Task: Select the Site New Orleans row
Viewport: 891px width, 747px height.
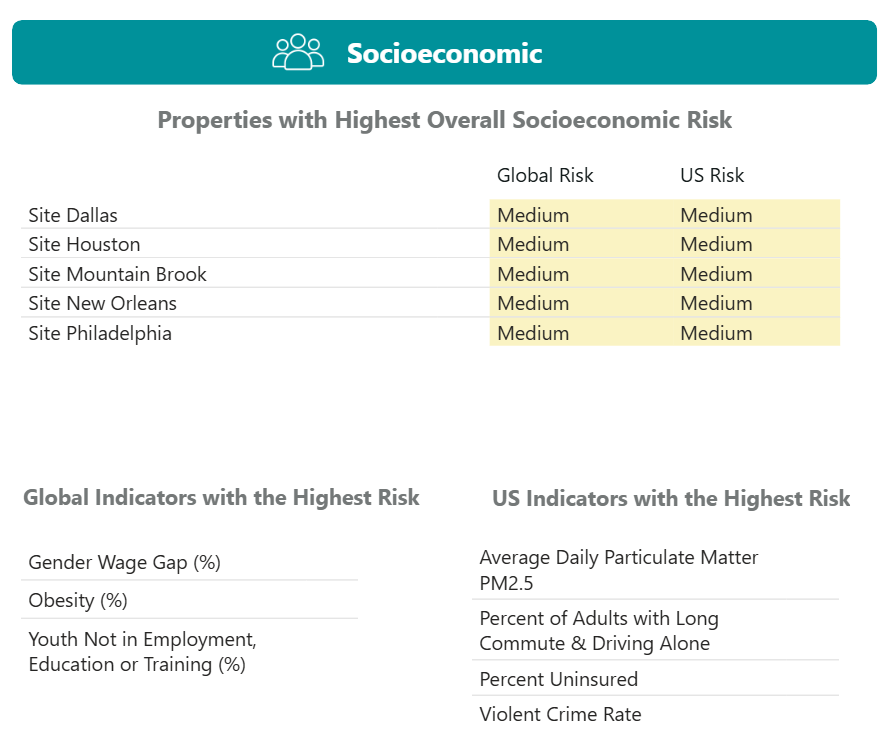Action: point(102,303)
